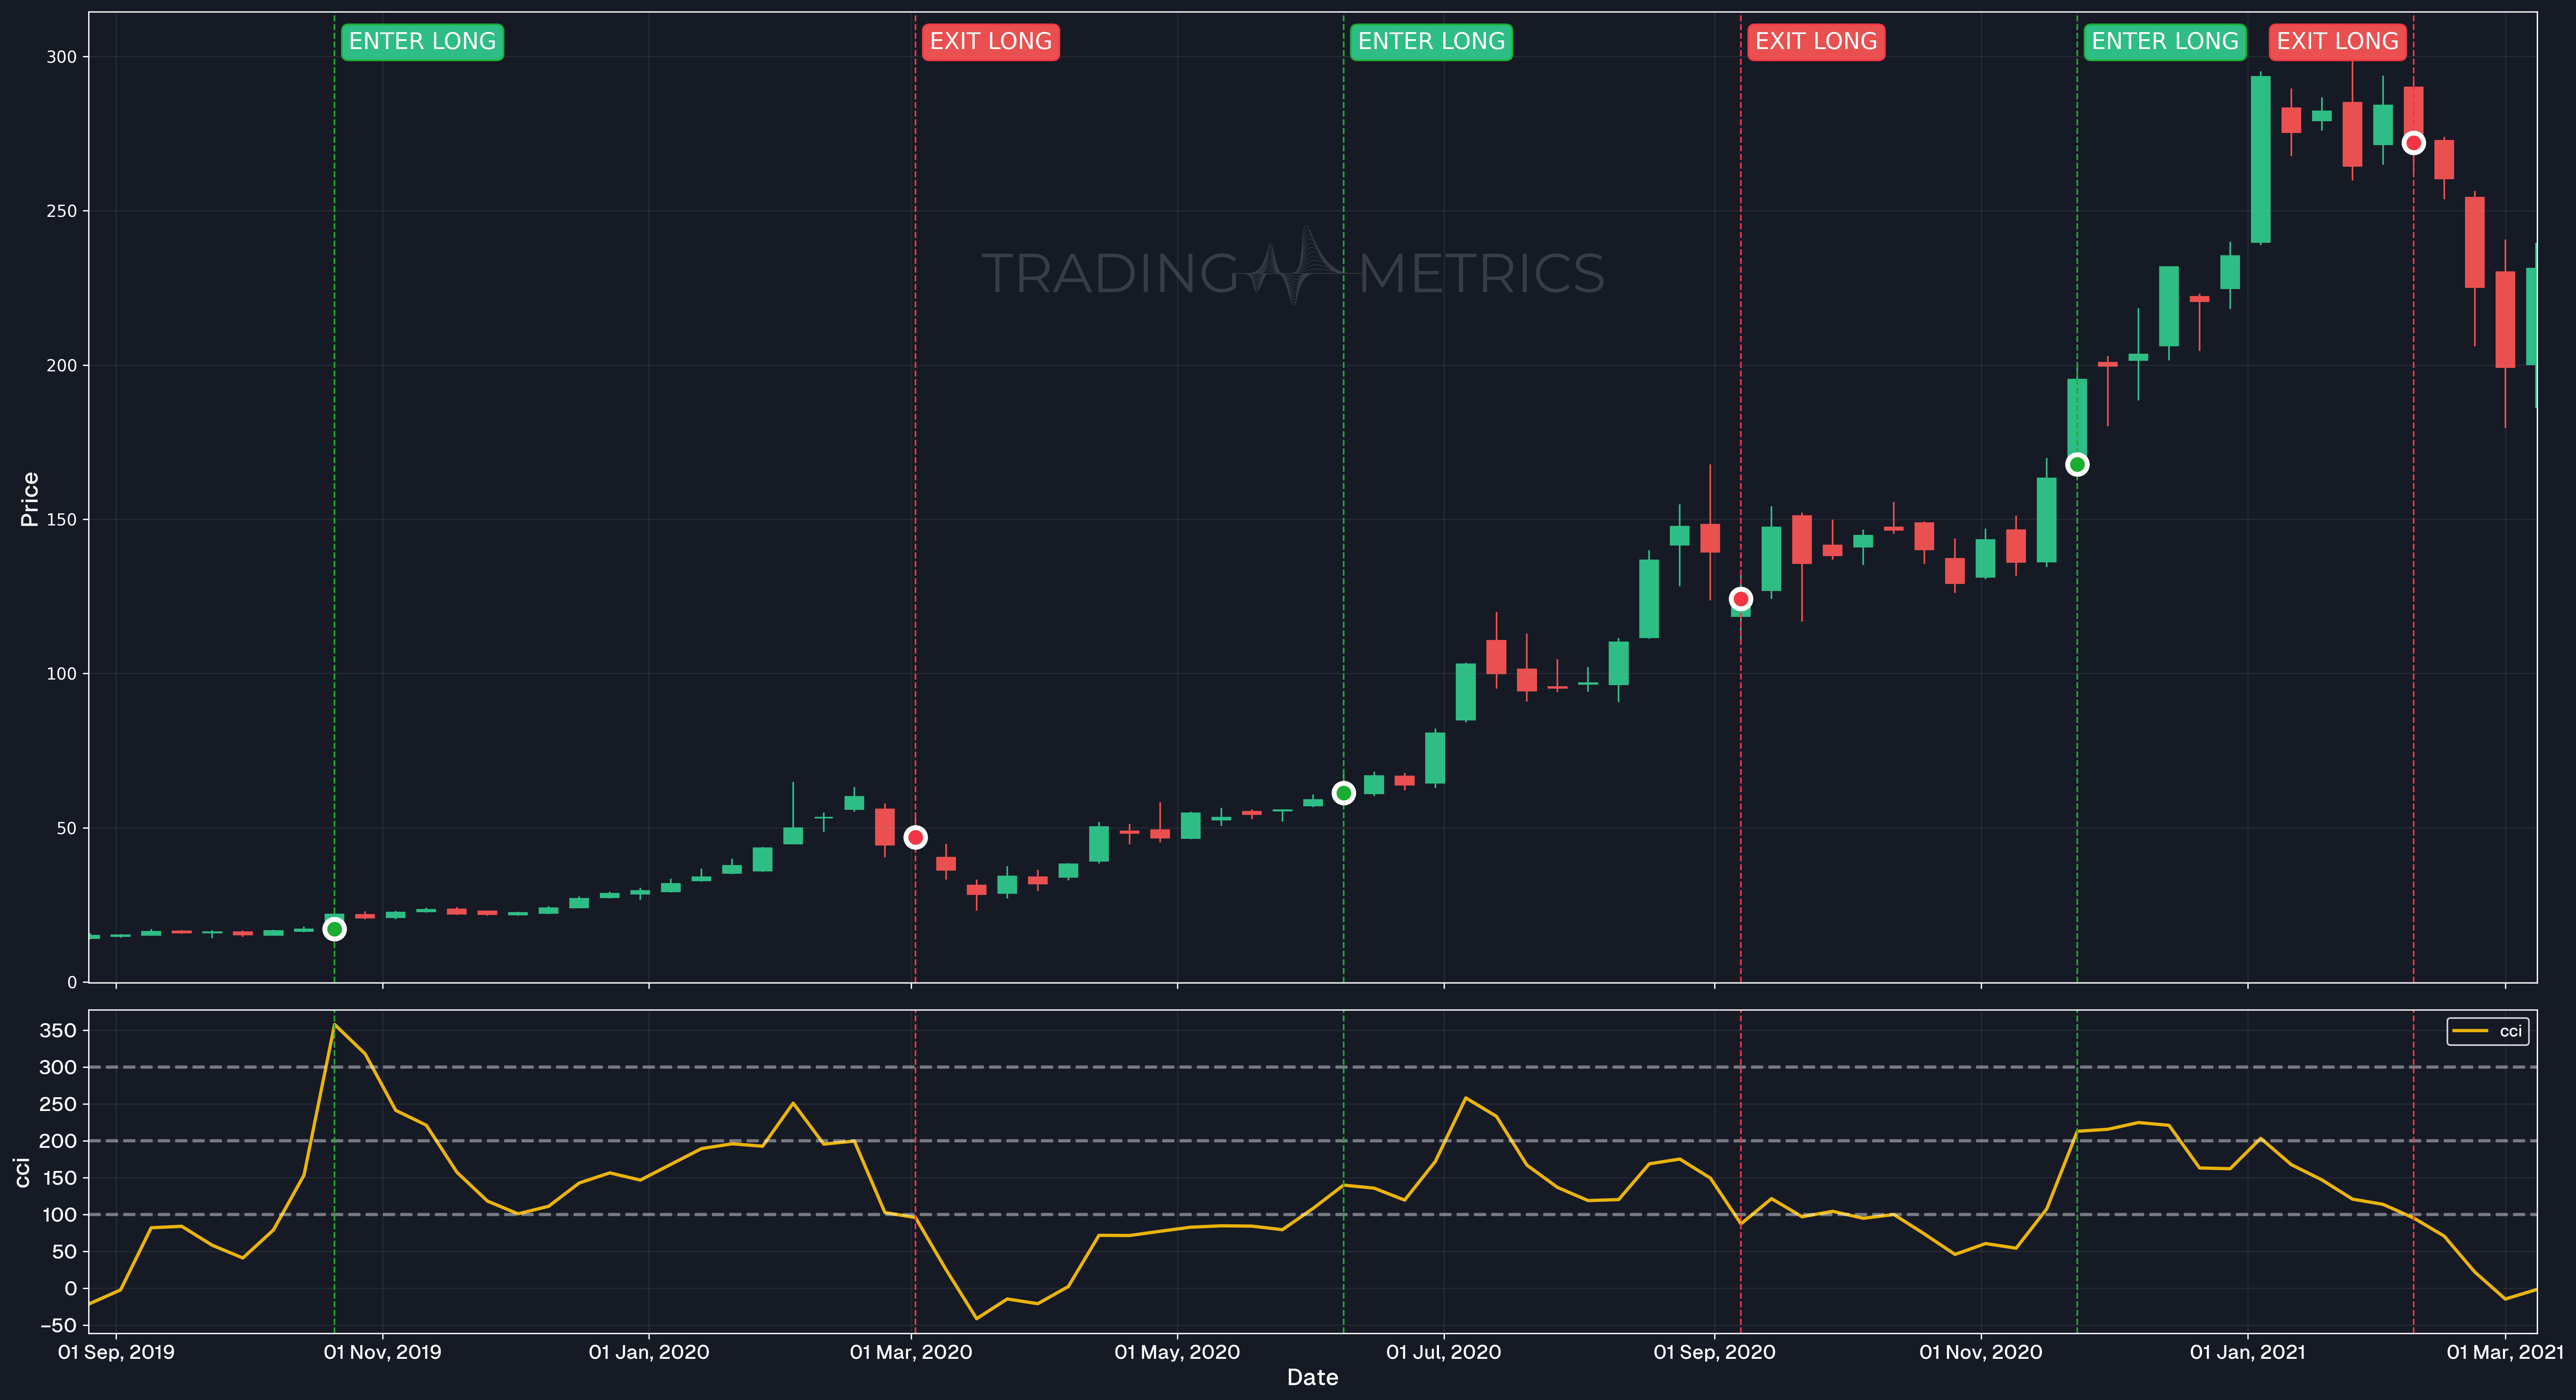Screen dimensions: 2576x1400
Task: Click the cci legend entry
Action: (2488, 1031)
